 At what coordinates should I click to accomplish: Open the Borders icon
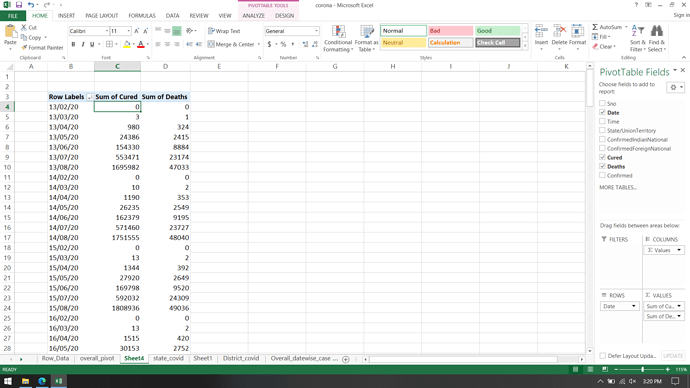[x=109, y=44]
